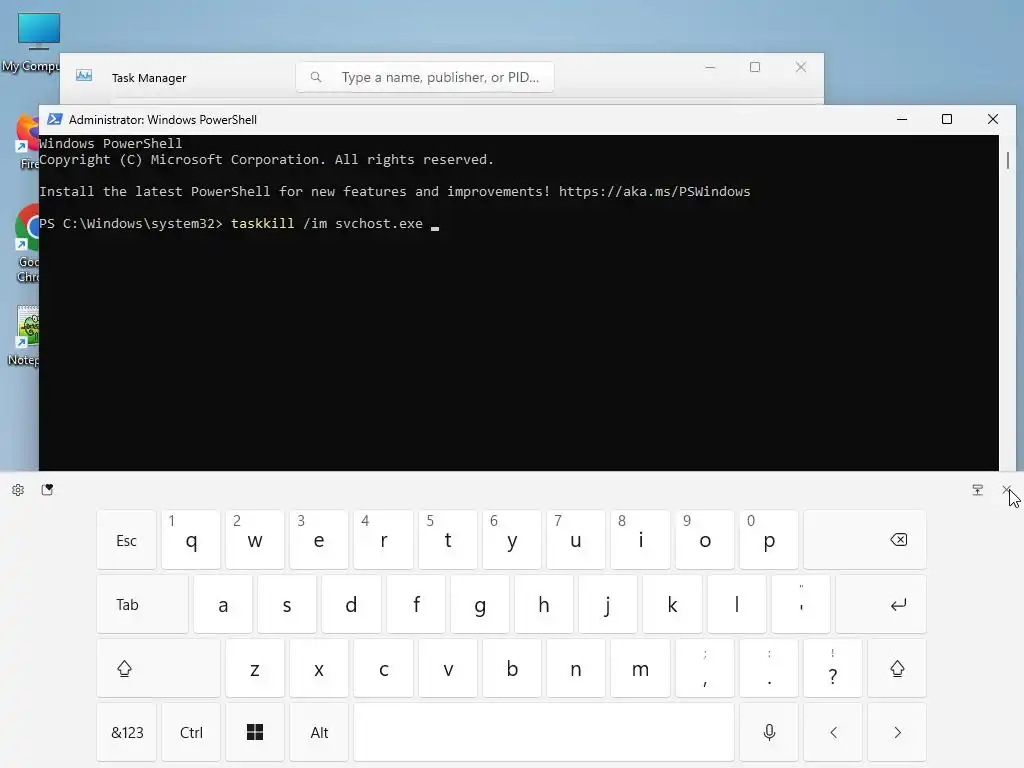Tap the j key
Image resolution: width=1024 pixels, height=768 pixels.
coord(607,604)
